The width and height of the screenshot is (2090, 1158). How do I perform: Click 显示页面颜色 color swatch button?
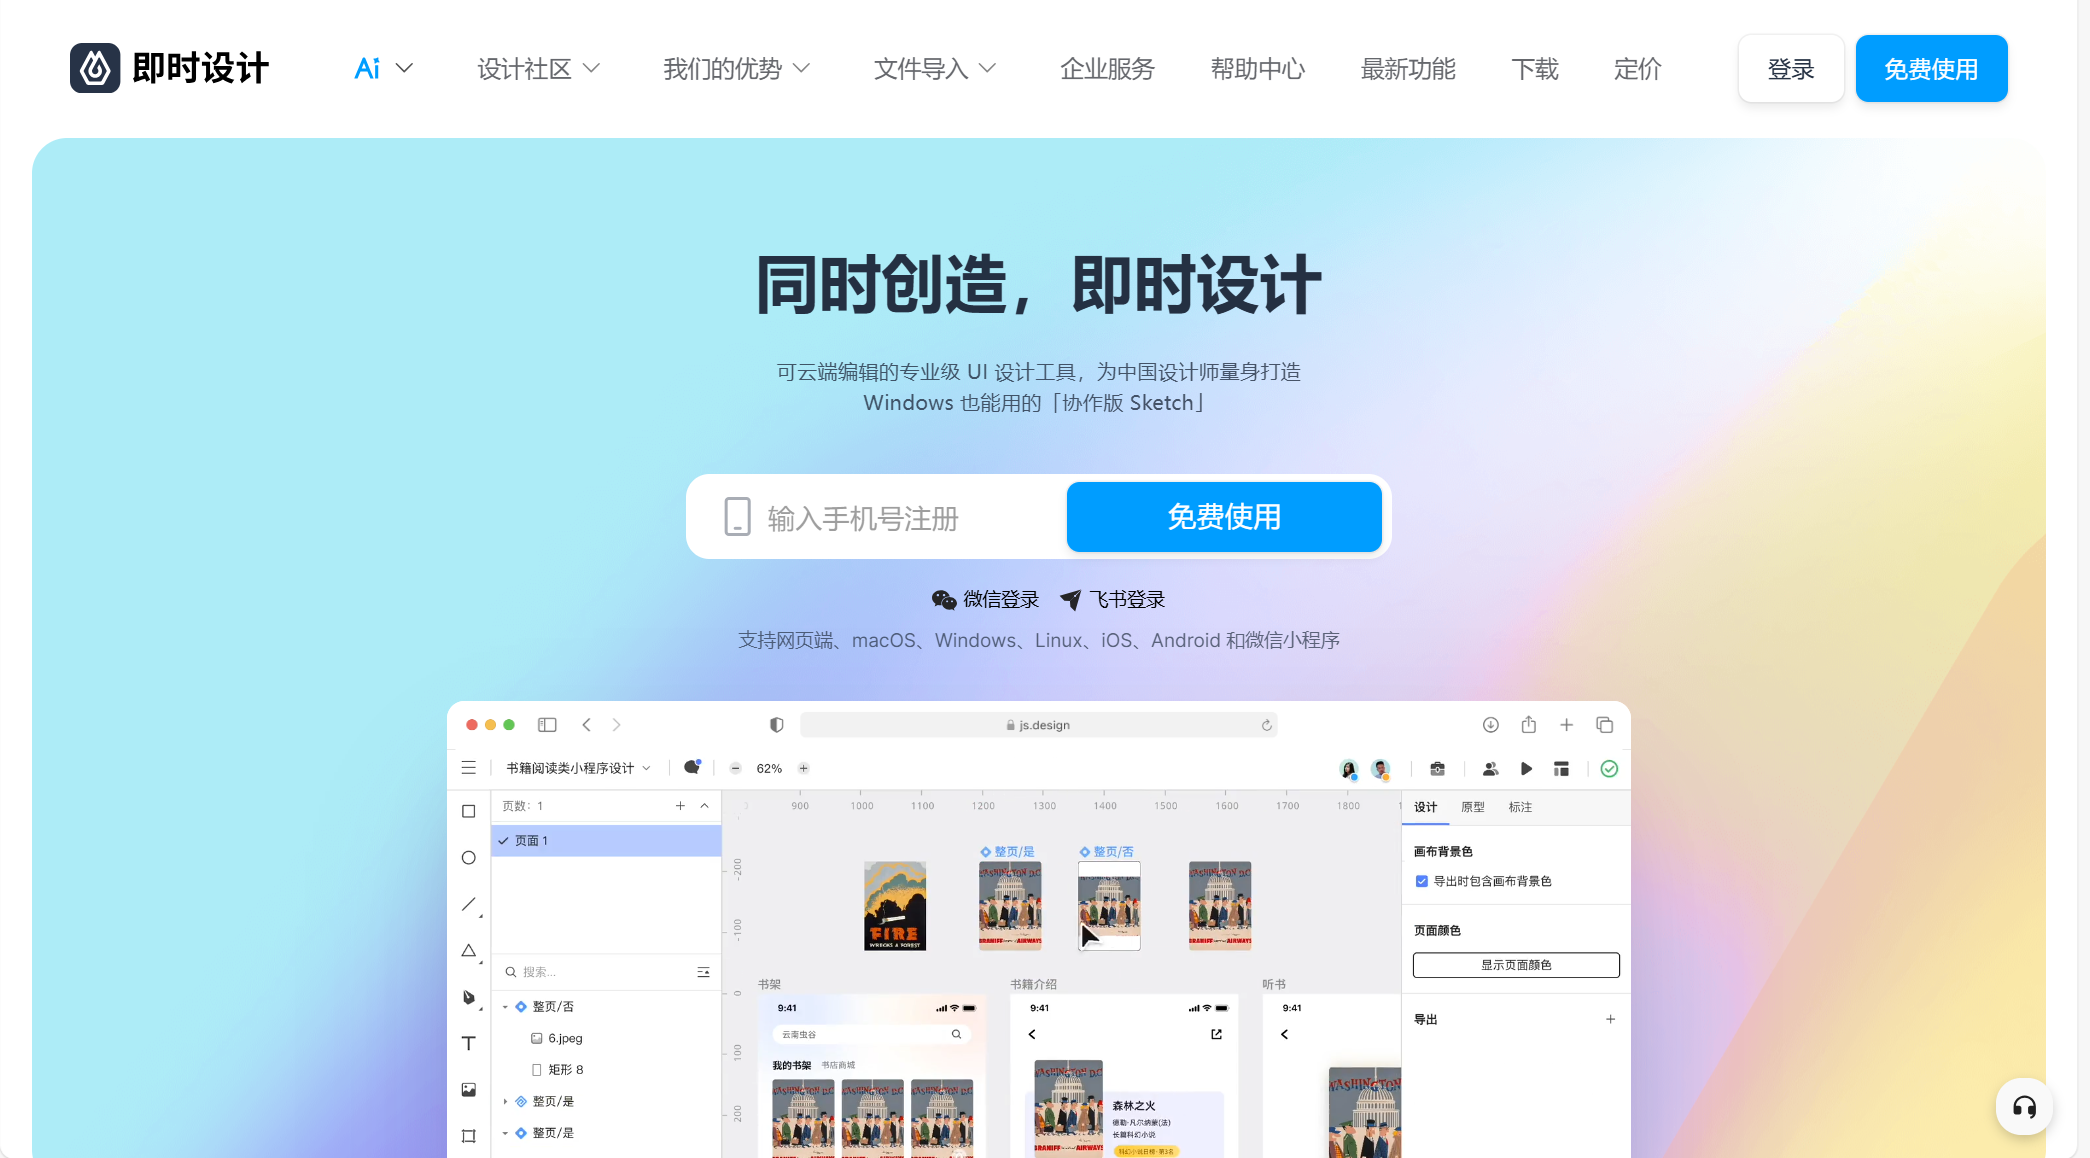[x=1514, y=965]
